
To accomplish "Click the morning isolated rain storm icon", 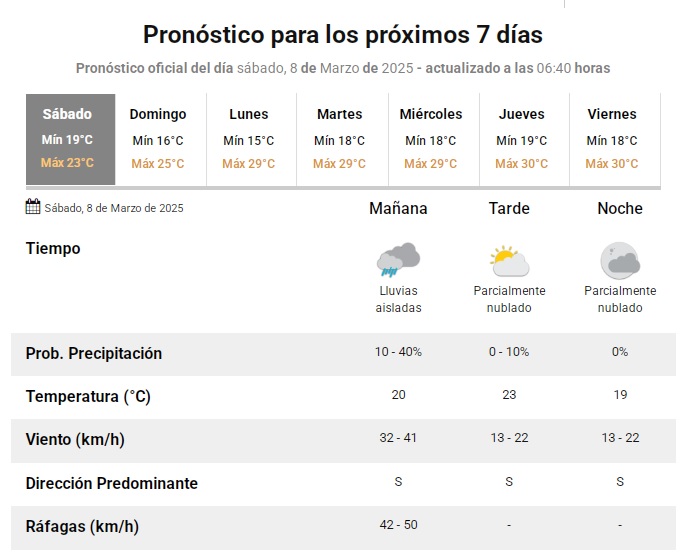I will (398, 260).
